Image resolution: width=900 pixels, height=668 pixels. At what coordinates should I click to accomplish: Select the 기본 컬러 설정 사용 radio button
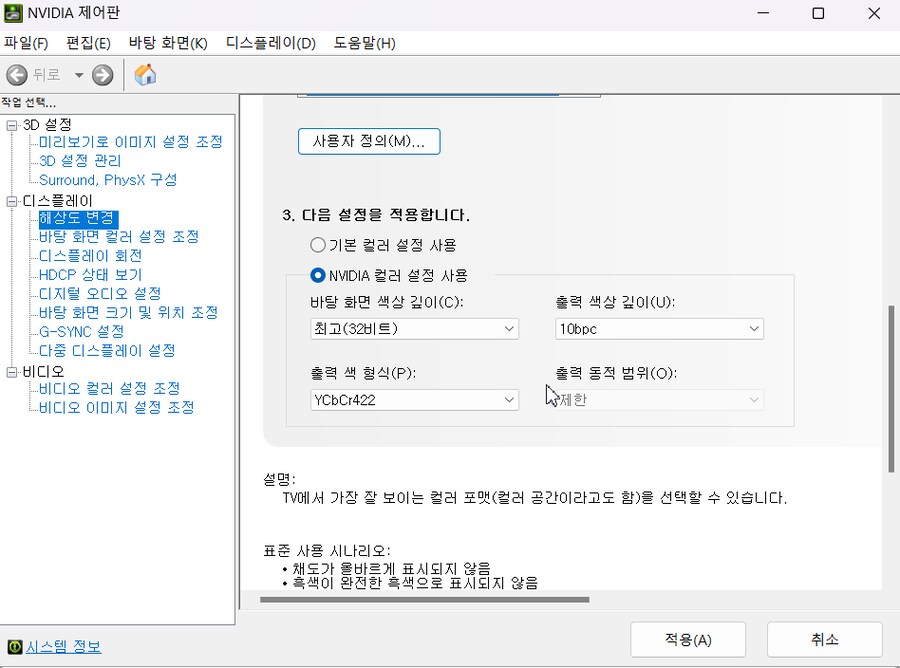pyautogui.click(x=318, y=244)
